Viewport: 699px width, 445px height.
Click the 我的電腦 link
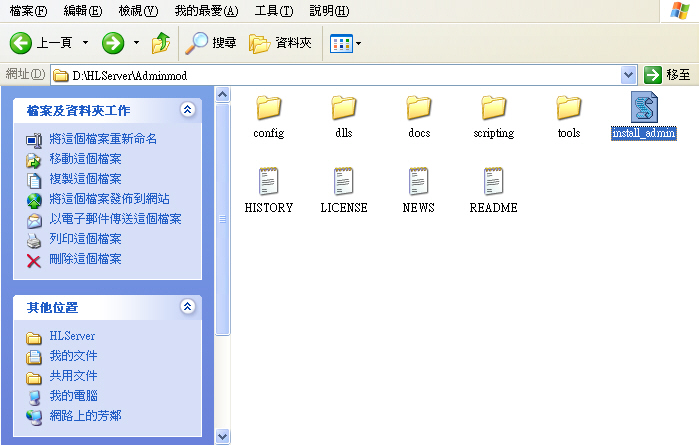pos(73,396)
